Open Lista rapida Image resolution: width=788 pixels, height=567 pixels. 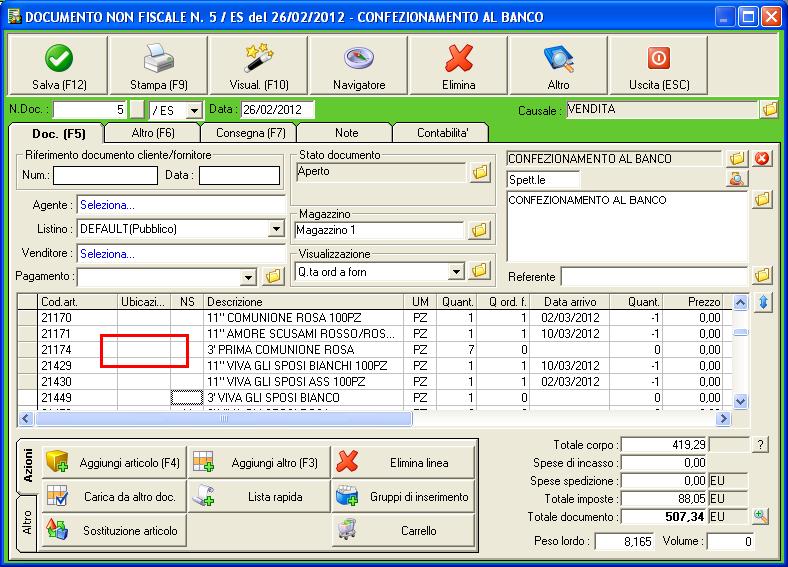coord(259,497)
